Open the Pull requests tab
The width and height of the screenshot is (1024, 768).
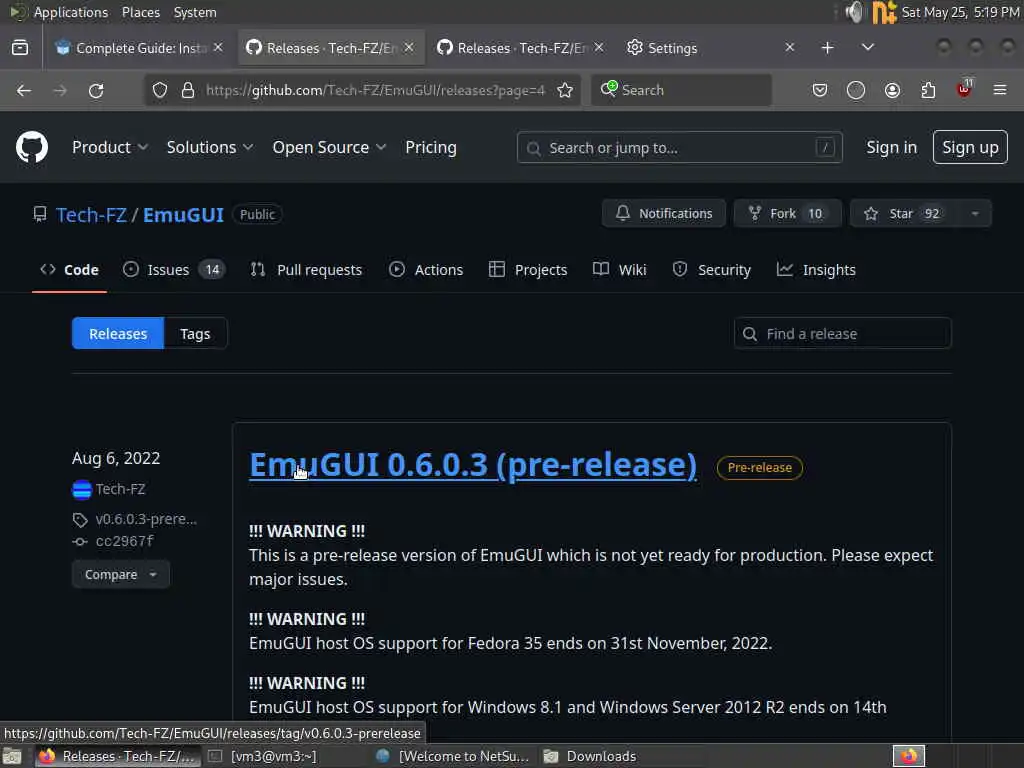306,270
